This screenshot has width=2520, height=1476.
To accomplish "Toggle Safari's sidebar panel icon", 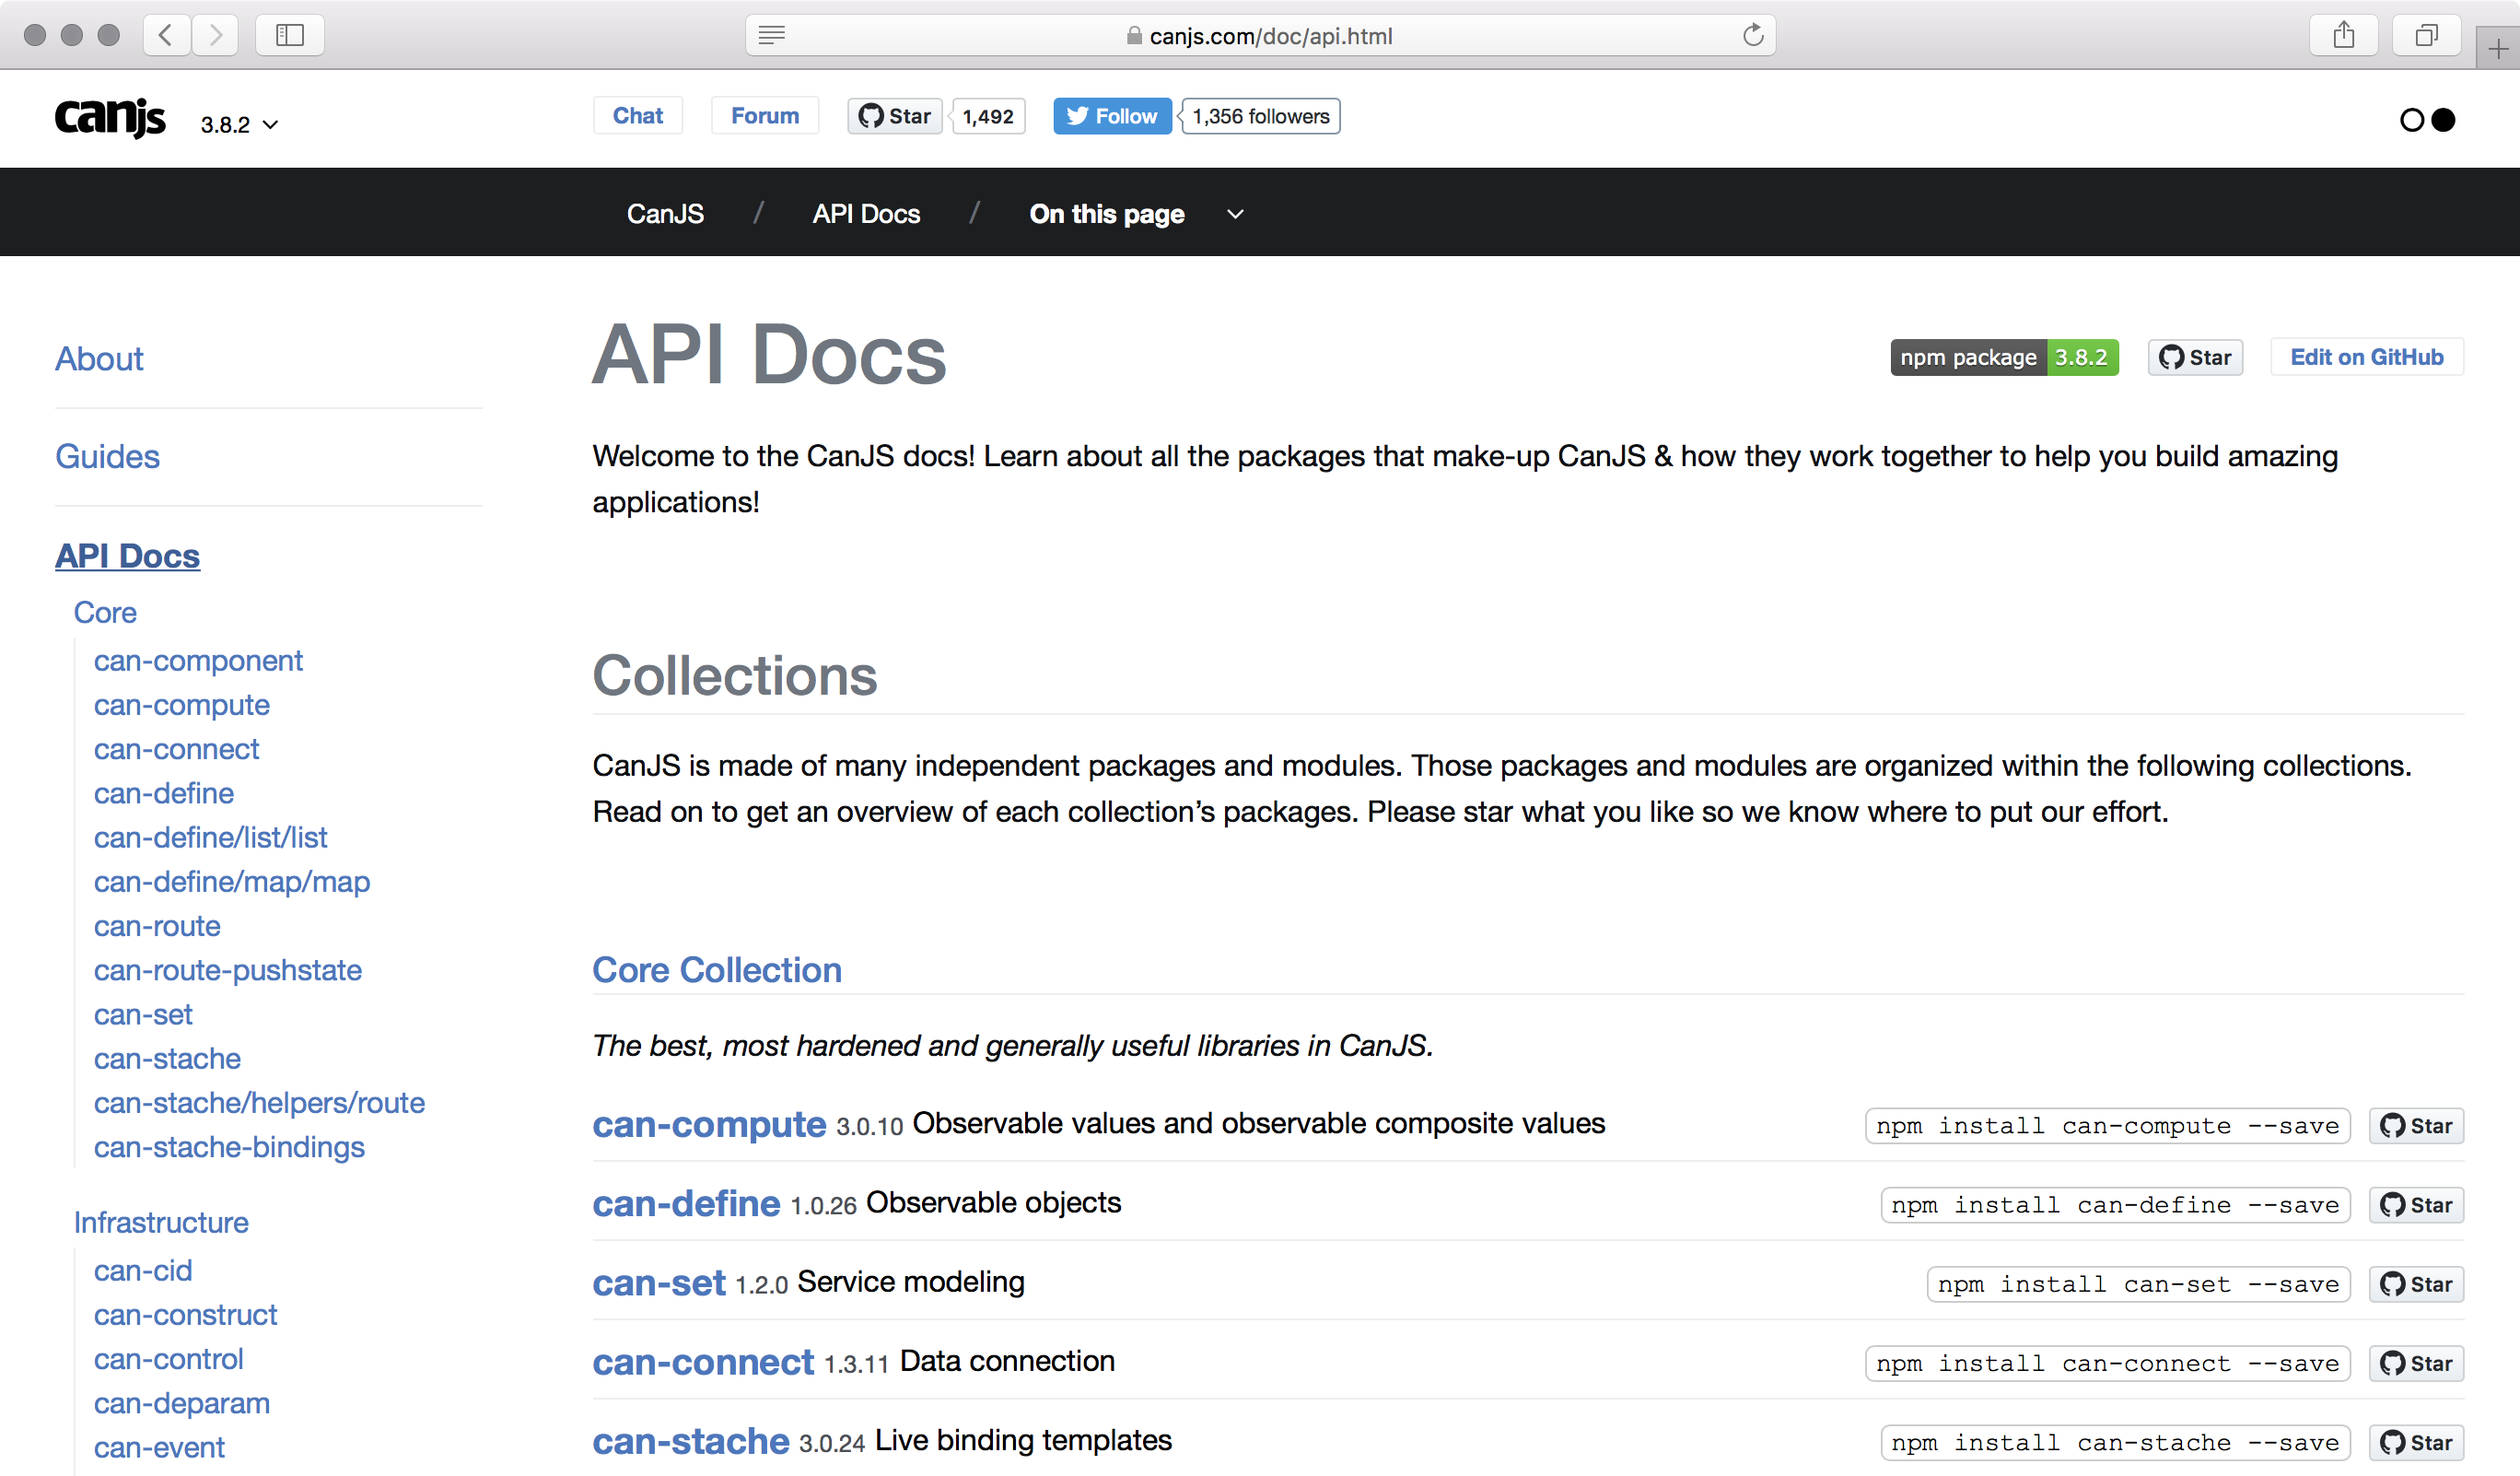I will pyautogui.click(x=290, y=35).
